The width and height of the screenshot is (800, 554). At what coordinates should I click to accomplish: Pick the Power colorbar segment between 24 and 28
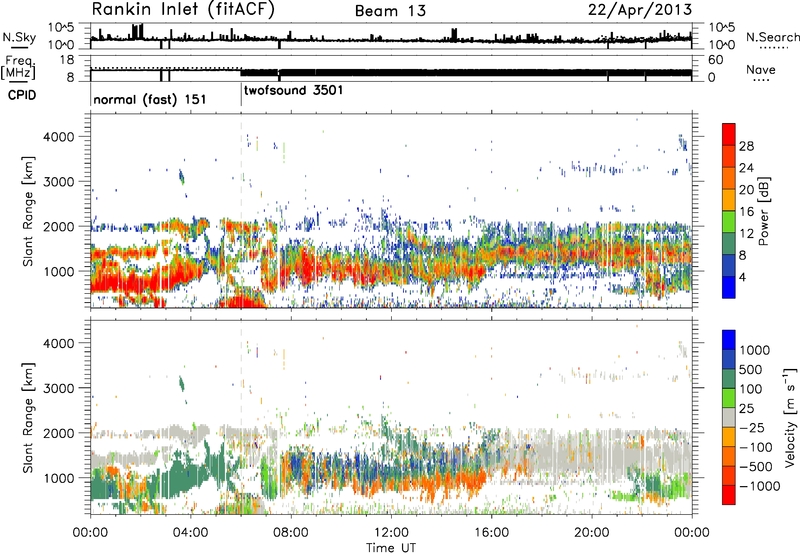[729, 156]
